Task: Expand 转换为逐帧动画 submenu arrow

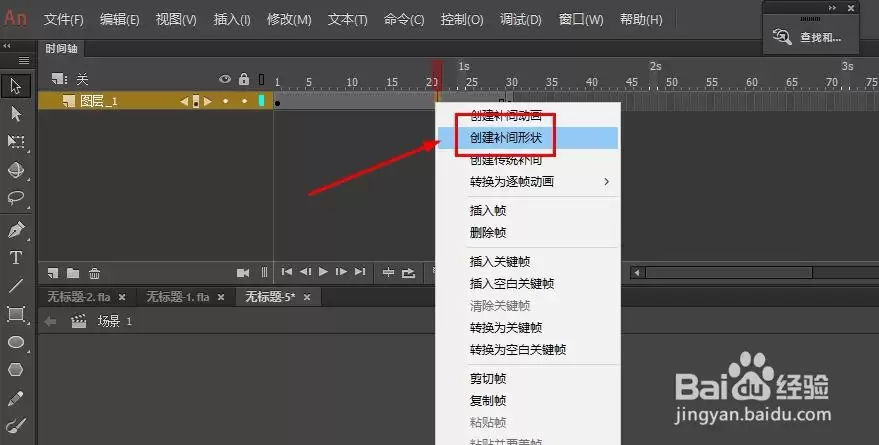Action: pos(607,182)
